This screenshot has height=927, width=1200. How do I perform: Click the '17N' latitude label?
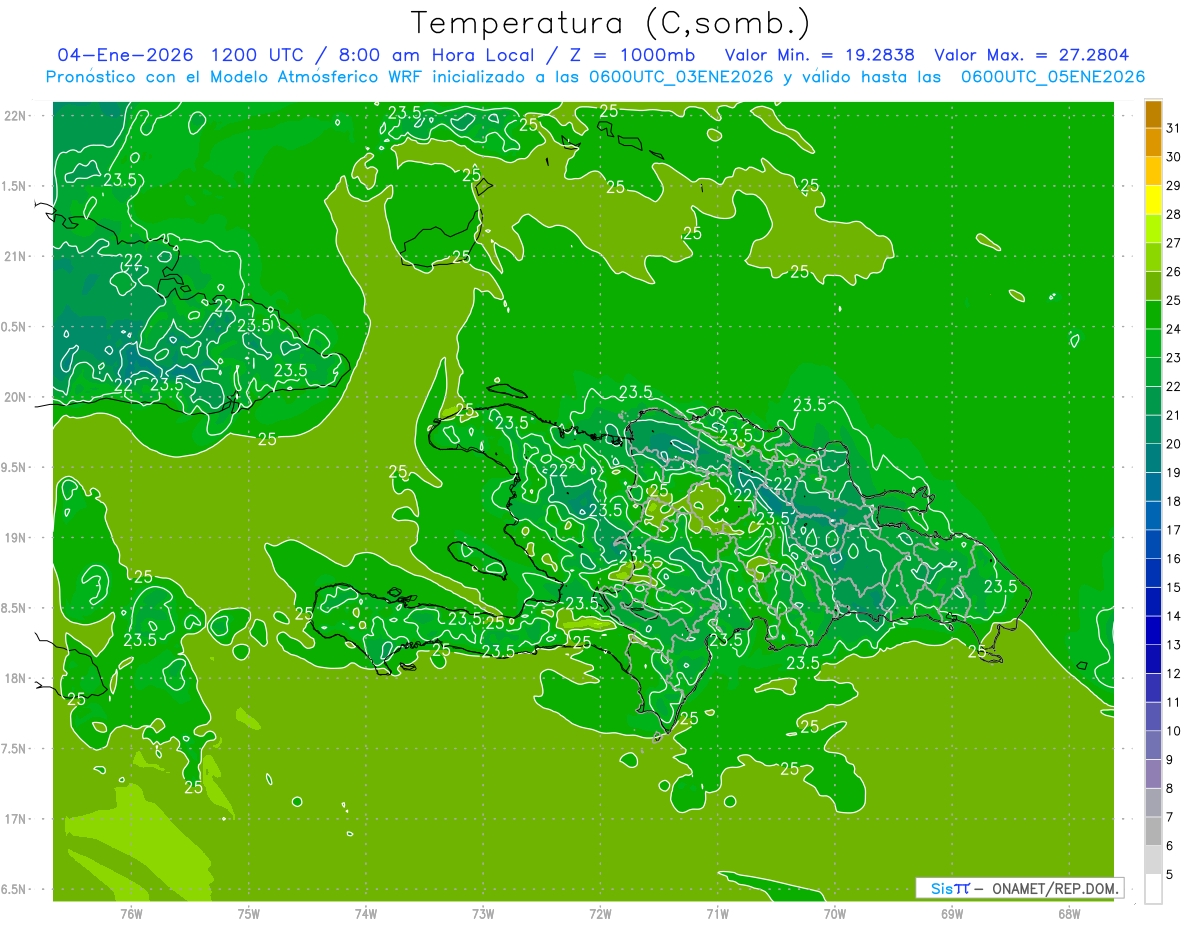coord(17,819)
